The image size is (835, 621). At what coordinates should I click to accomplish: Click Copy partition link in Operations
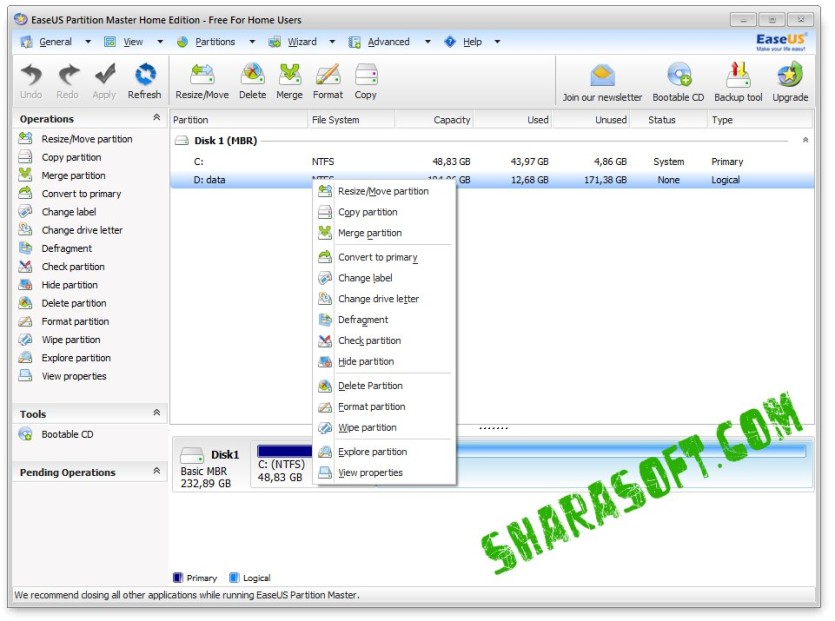[71, 157]
